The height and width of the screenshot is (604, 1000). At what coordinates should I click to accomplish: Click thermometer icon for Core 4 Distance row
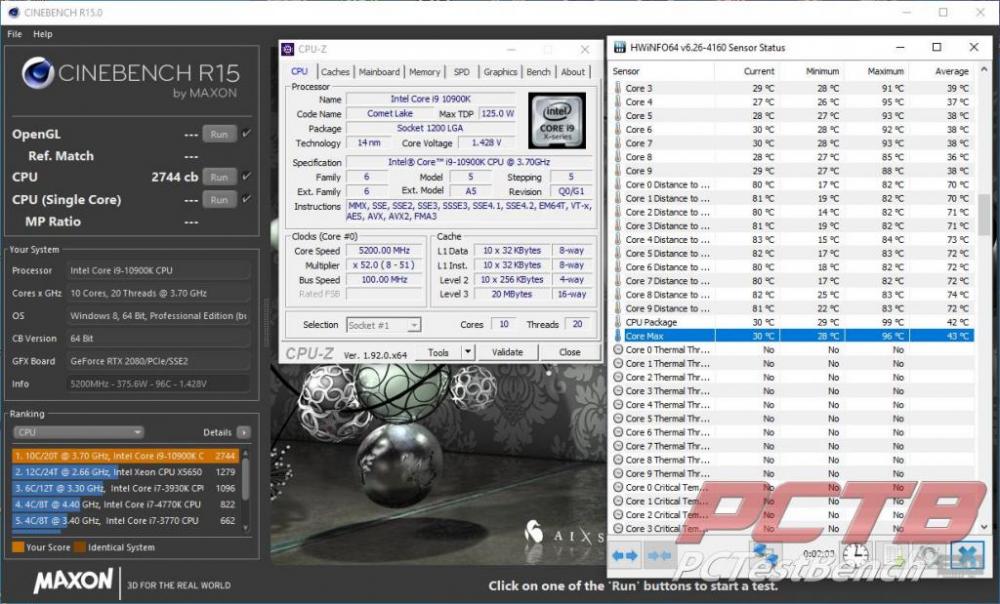(x=617, y=240)
